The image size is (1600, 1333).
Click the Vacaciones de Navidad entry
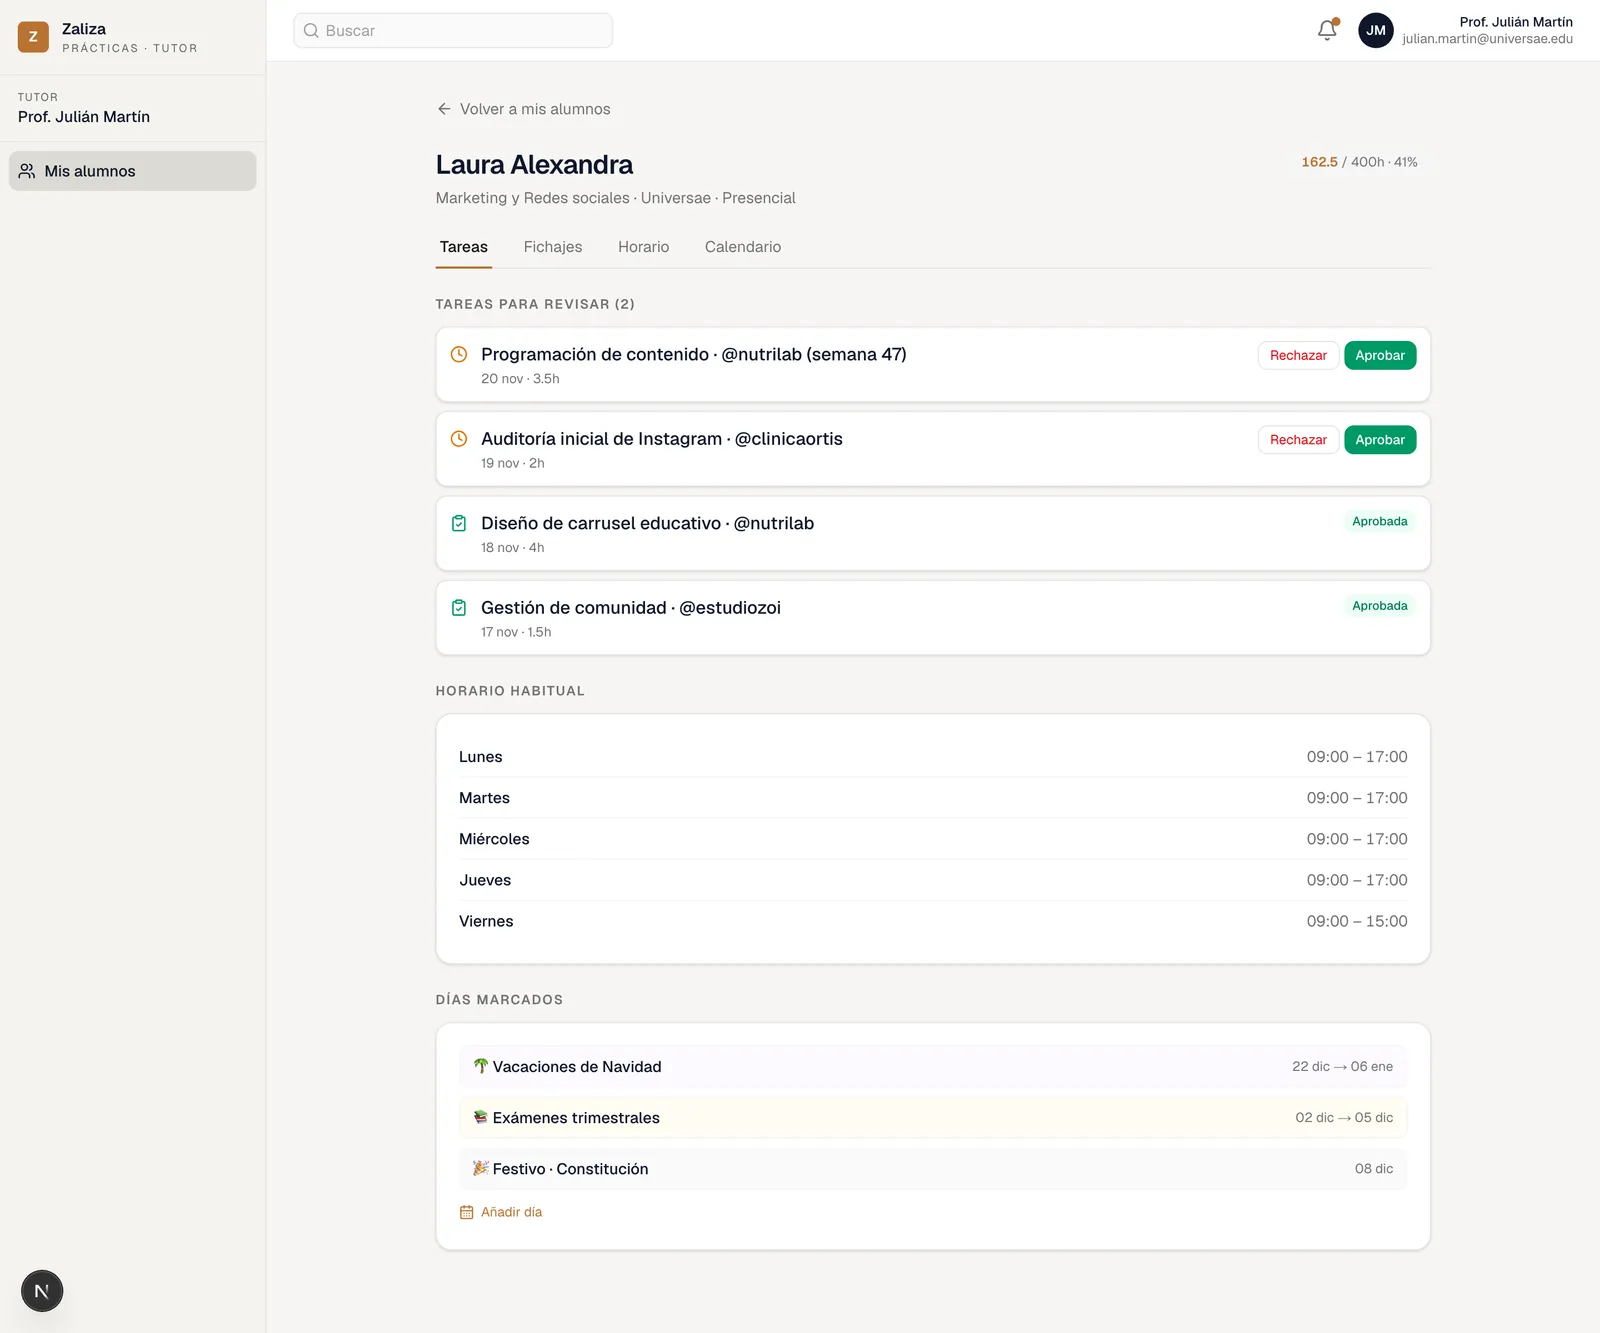click(933, 1066)
